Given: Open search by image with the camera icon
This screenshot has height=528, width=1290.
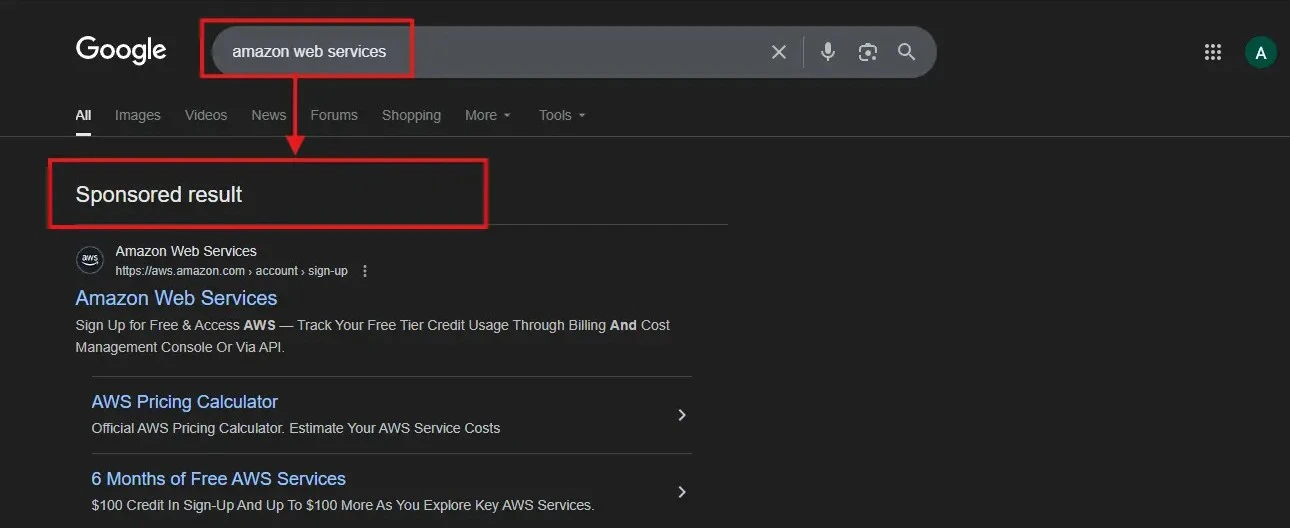Looking at the screenshot, I should tap(868, 52).
